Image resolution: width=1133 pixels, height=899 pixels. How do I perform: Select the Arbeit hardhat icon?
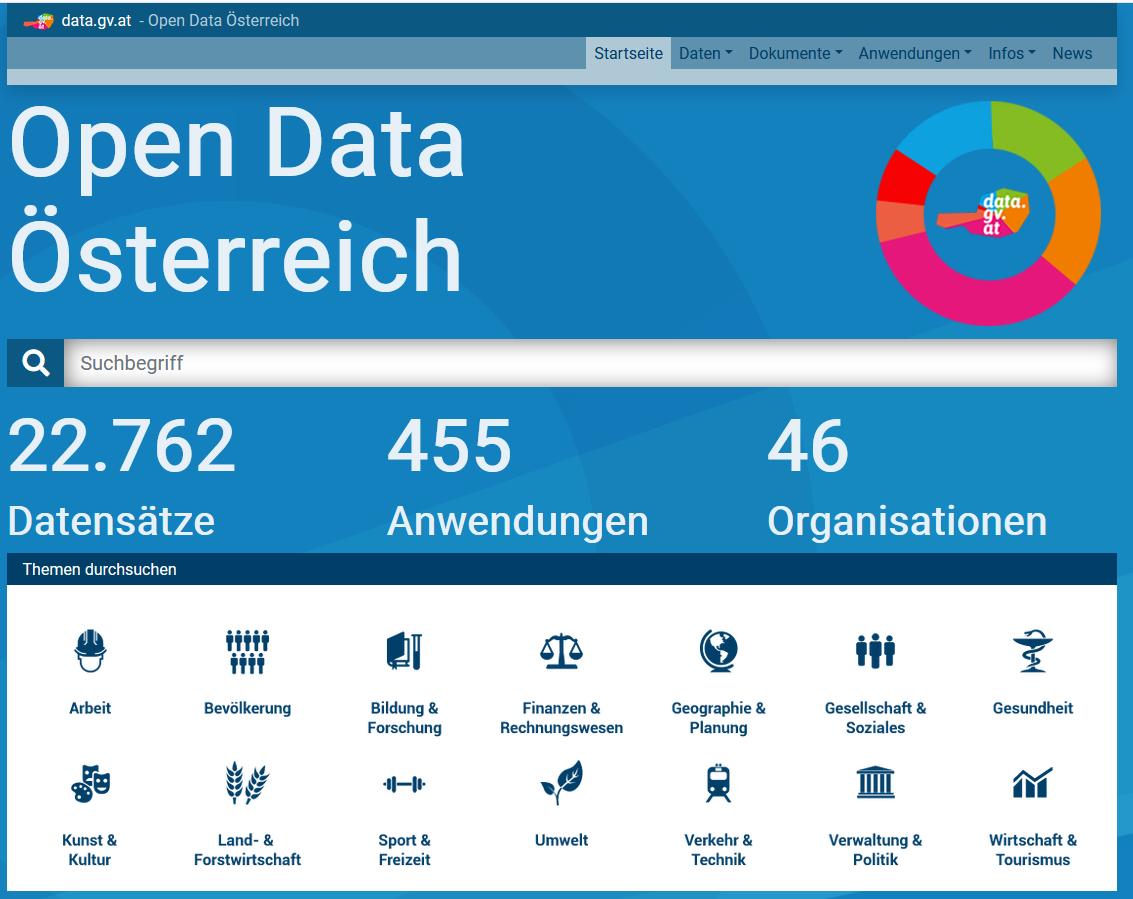coord(90,651)
